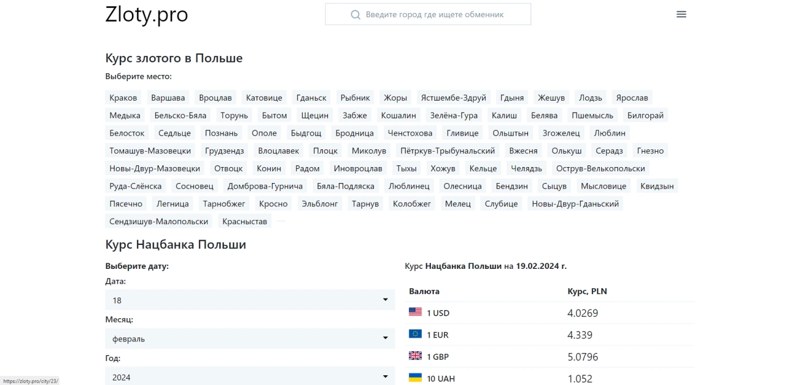Choose the Рыбник city tag
Screen dimensions: 800x385
click(x=355, y=97)
